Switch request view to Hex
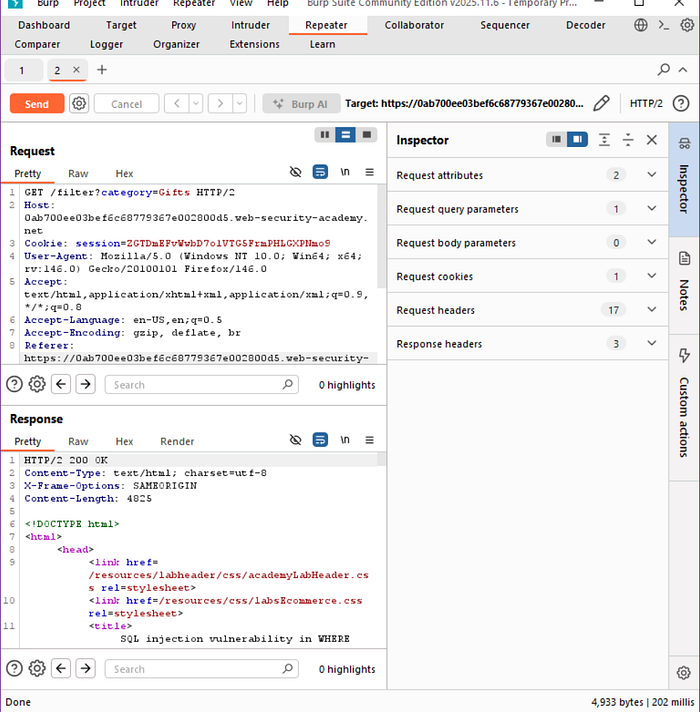 click(124, 173)
